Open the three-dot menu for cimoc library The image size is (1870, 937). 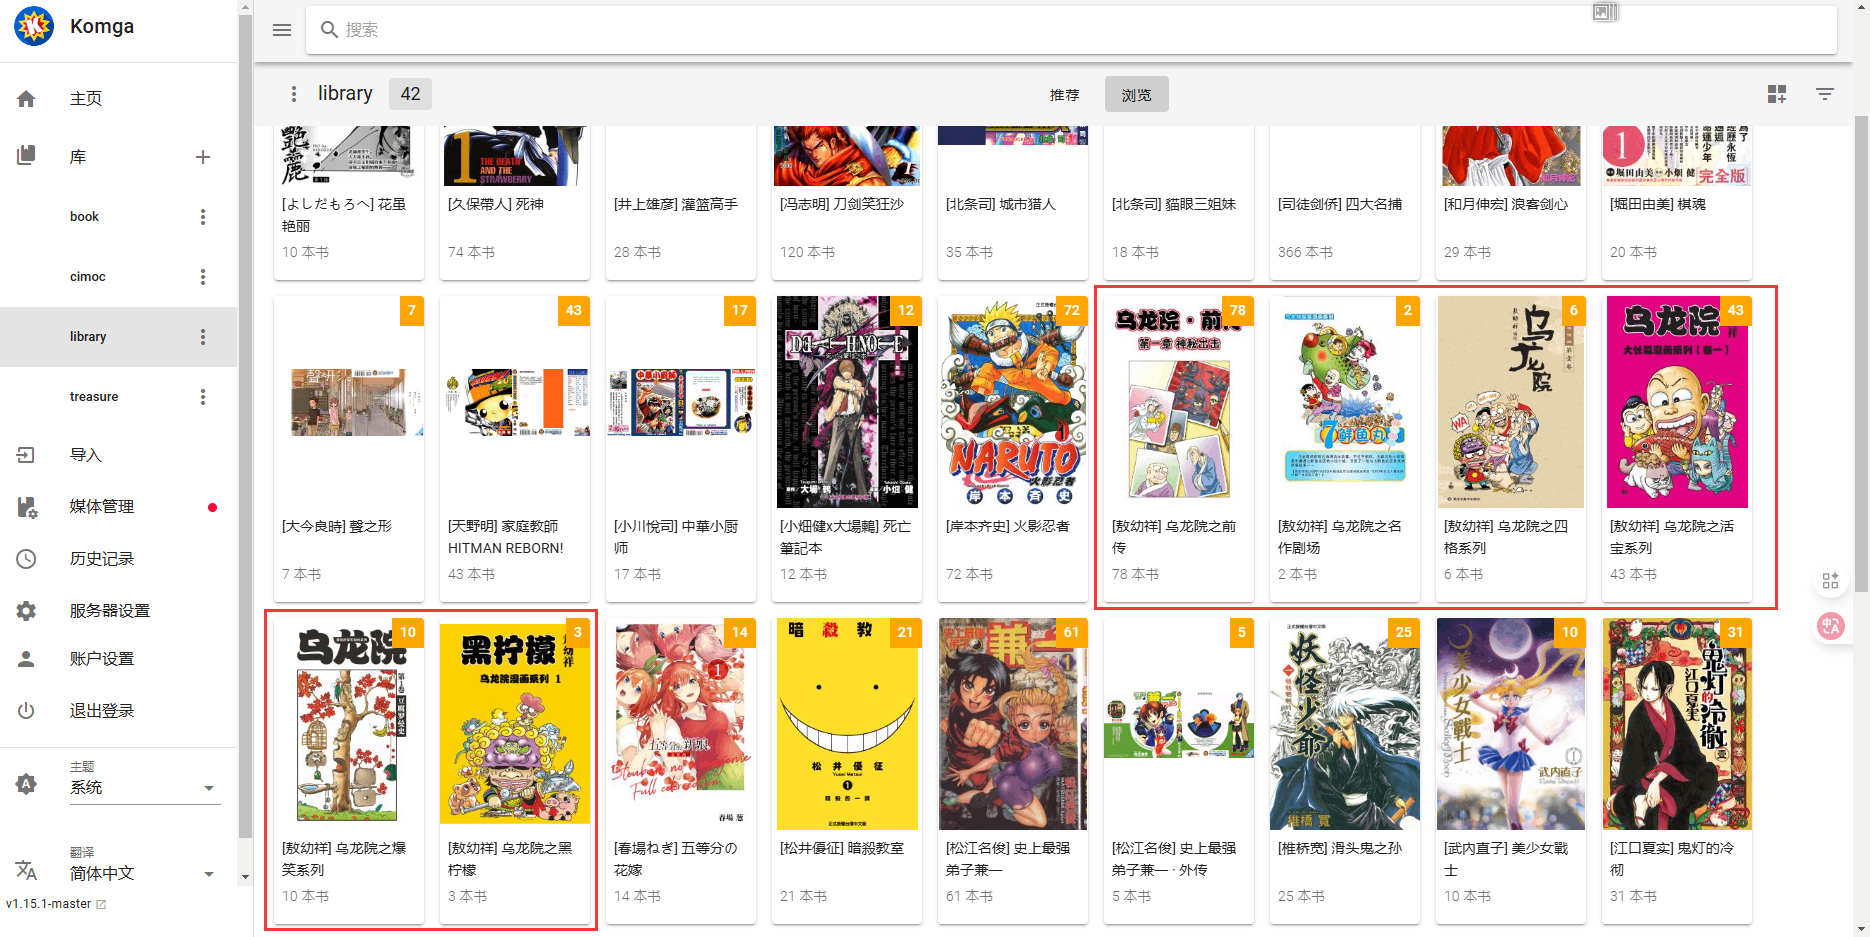(203, 277)
